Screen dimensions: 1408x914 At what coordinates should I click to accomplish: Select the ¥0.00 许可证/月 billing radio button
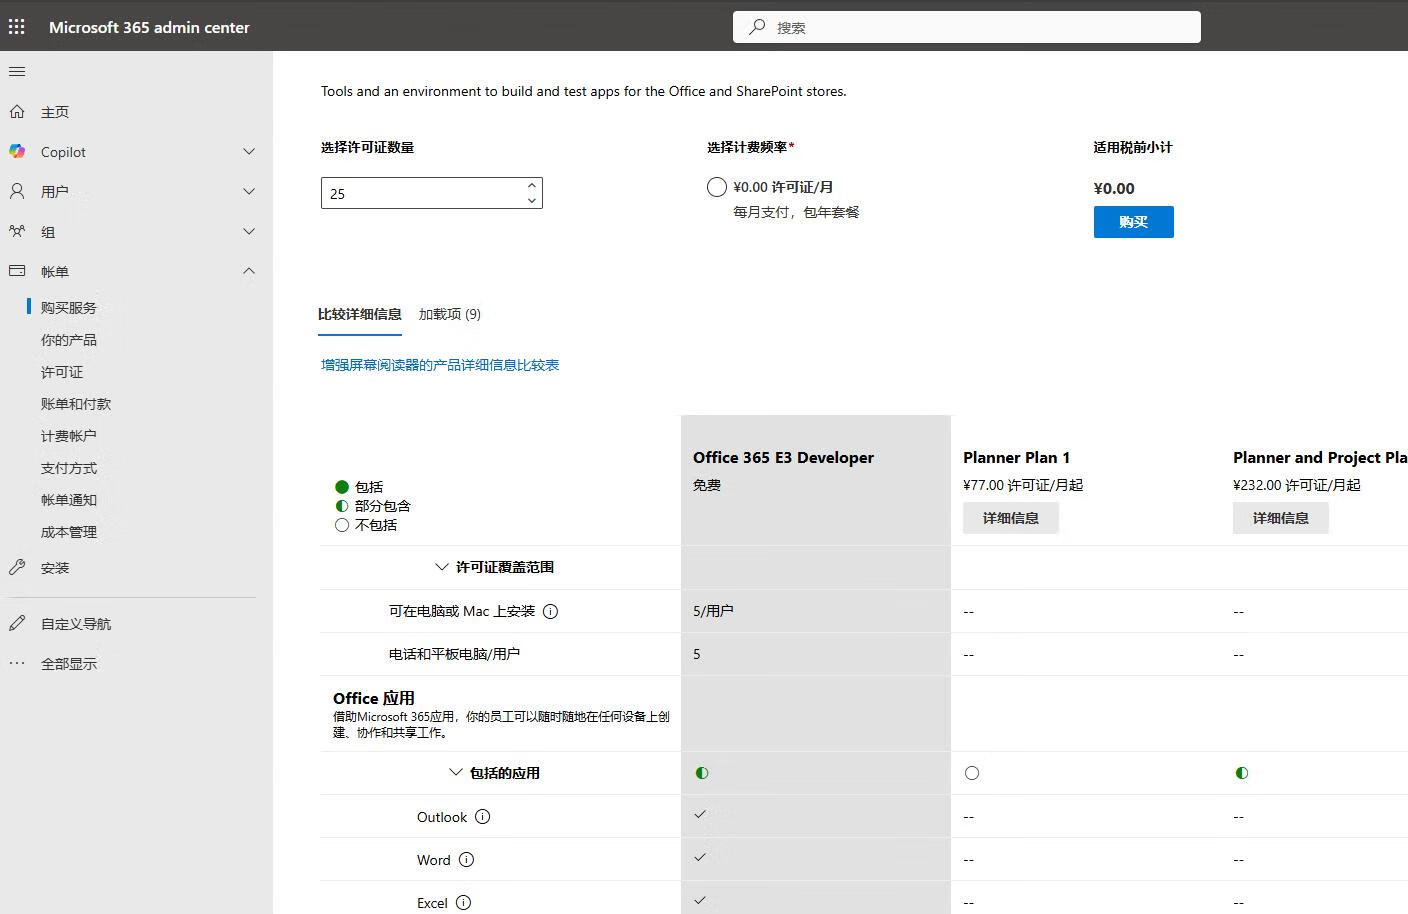tap(716, 187)
